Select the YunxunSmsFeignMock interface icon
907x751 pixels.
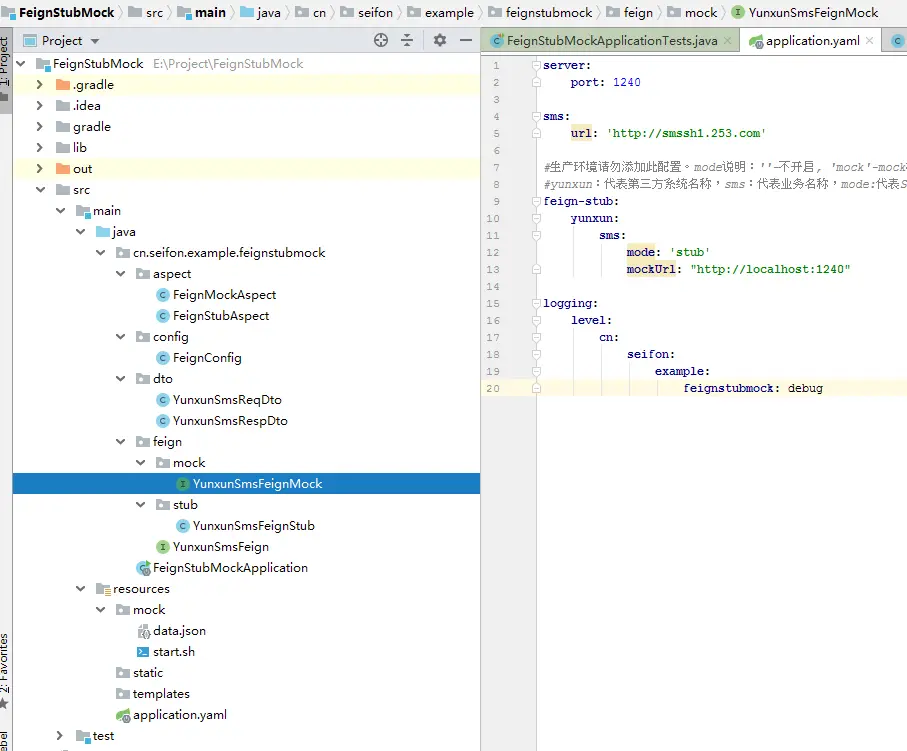coord(183,484)
